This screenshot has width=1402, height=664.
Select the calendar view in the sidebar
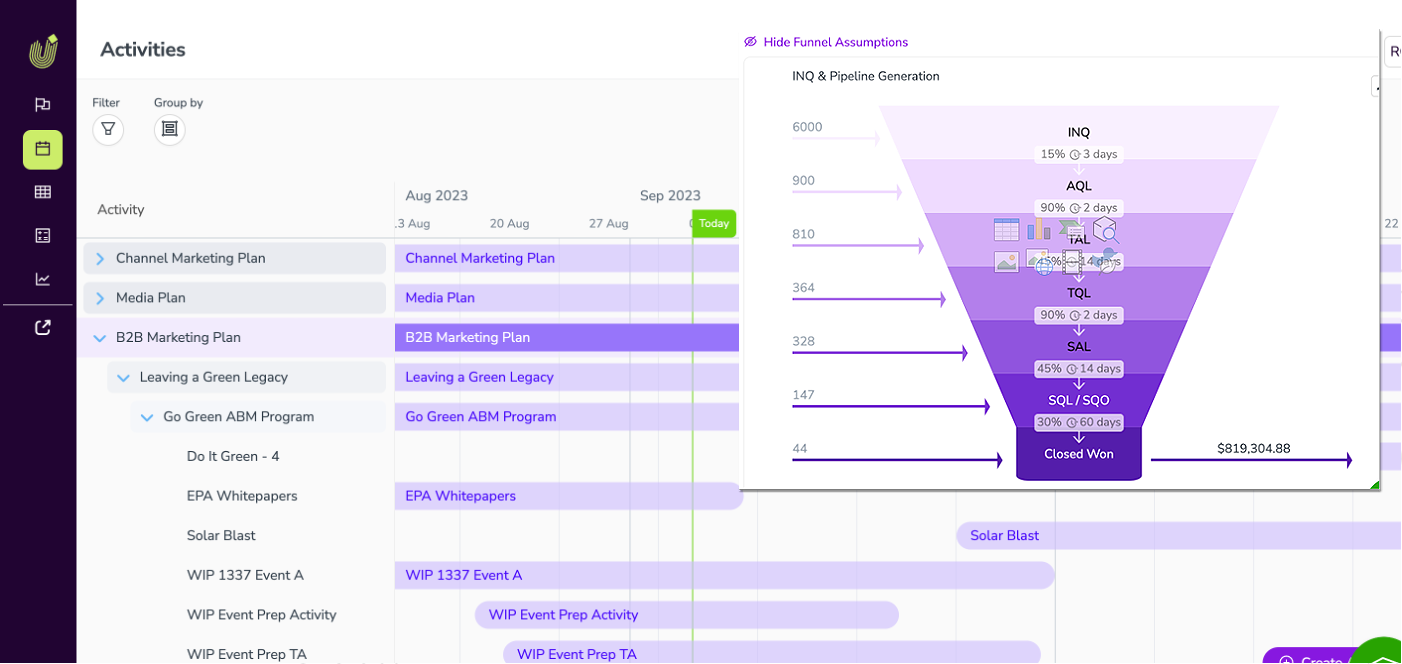[x=42, y=149]
